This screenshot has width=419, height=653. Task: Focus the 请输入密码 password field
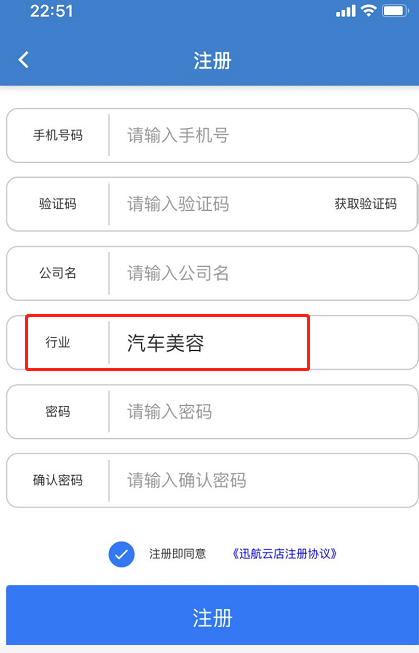point(262,411)
